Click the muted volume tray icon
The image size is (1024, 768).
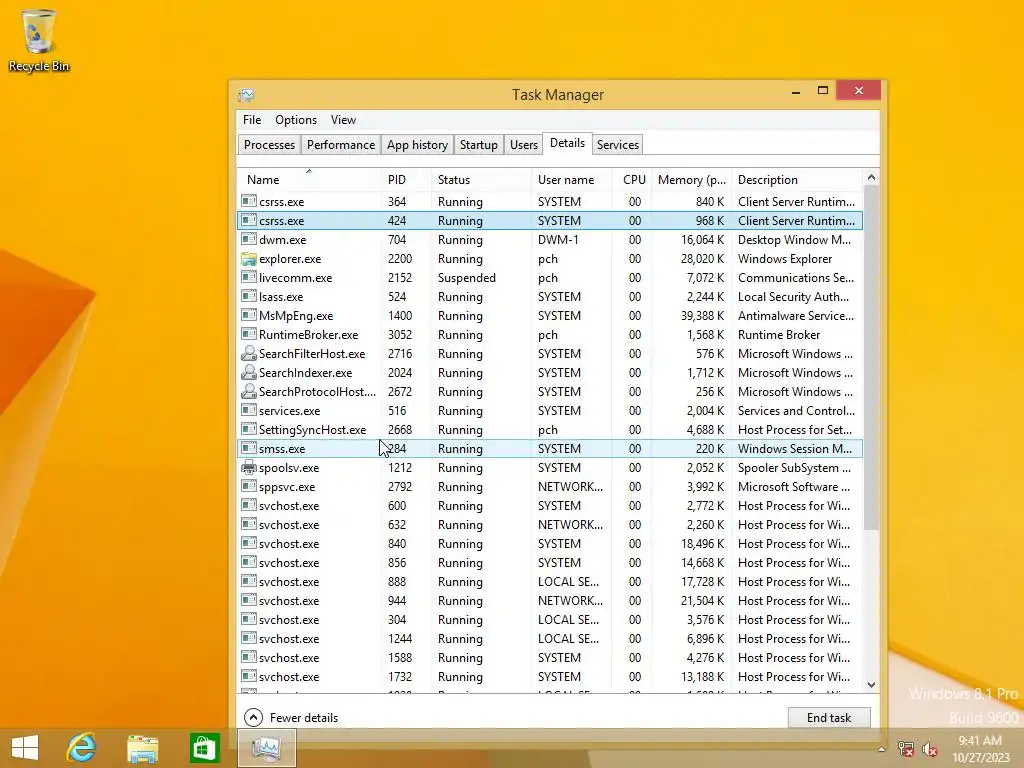click(x=929, y=749)
